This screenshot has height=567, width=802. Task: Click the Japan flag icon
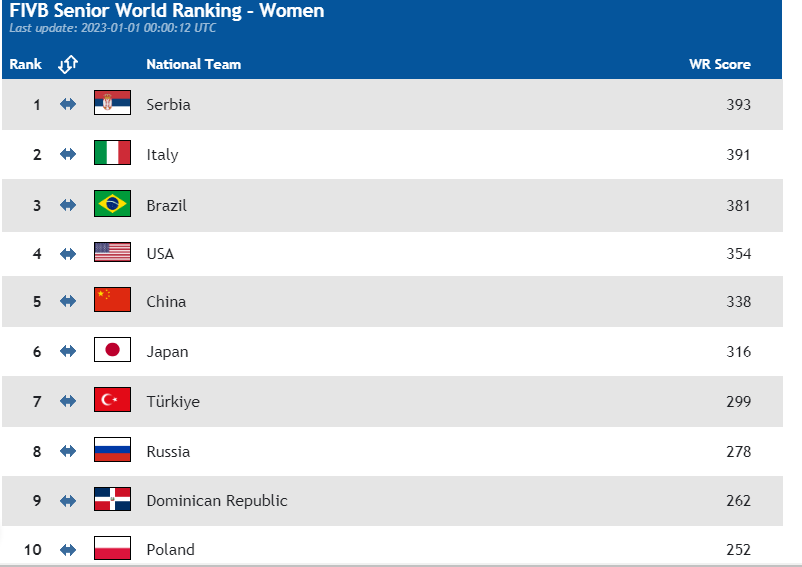(112, 351)
